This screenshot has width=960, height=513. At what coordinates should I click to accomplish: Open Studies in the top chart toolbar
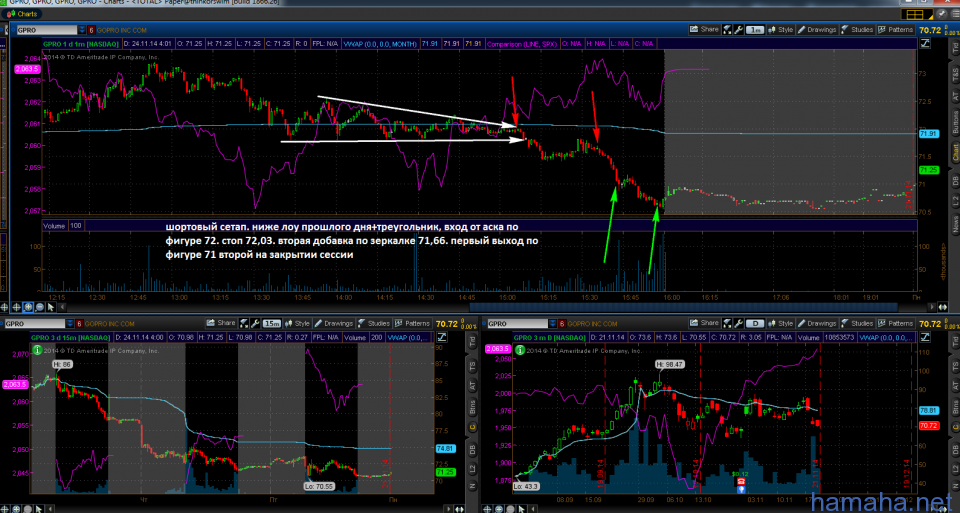point(857,30)
